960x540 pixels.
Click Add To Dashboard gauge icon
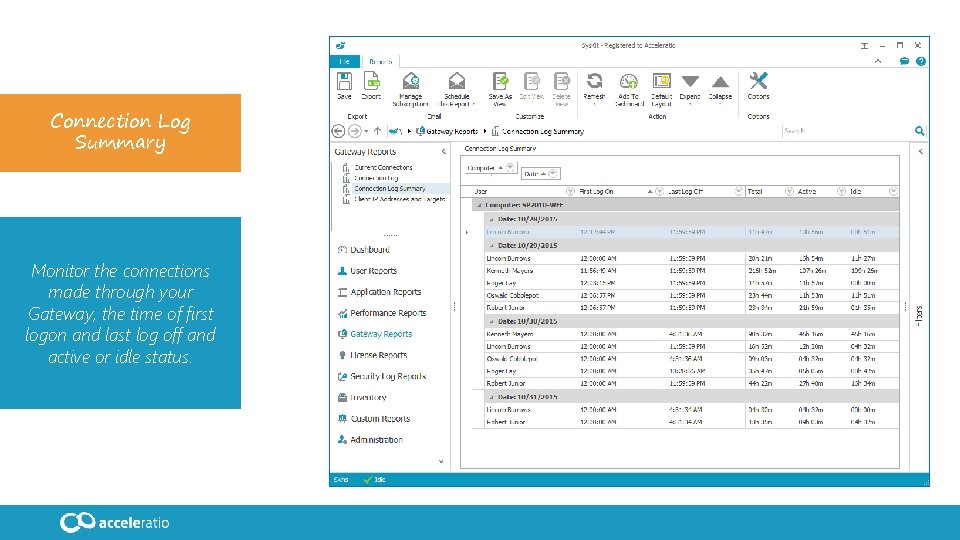pos(629,81)
